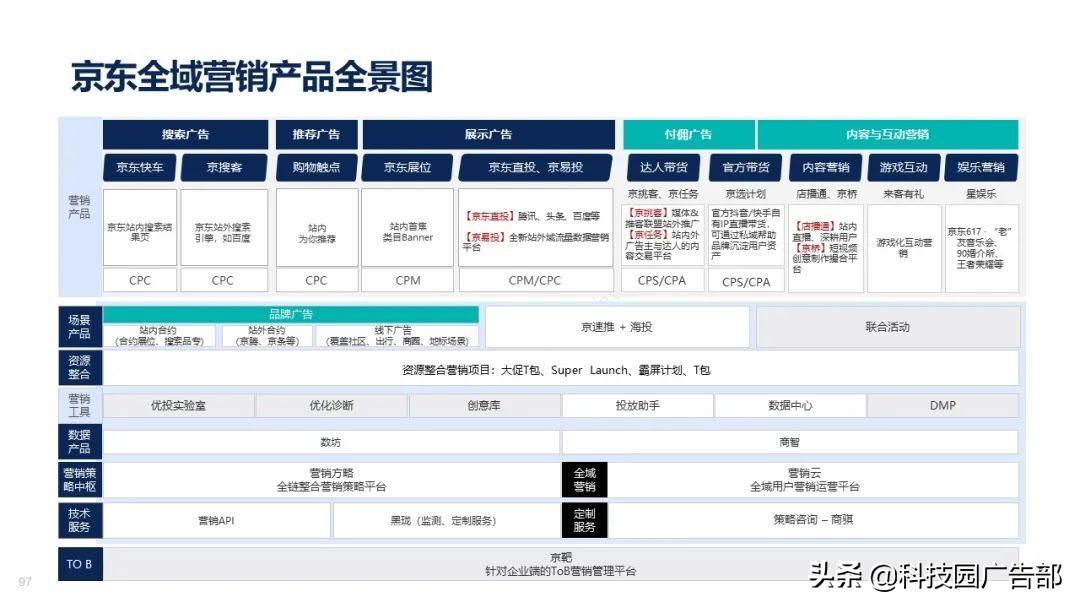Viewport: 1080px width, 608px height.
Task: Select the 优化诊断 tool box
Action: point(331,406)
